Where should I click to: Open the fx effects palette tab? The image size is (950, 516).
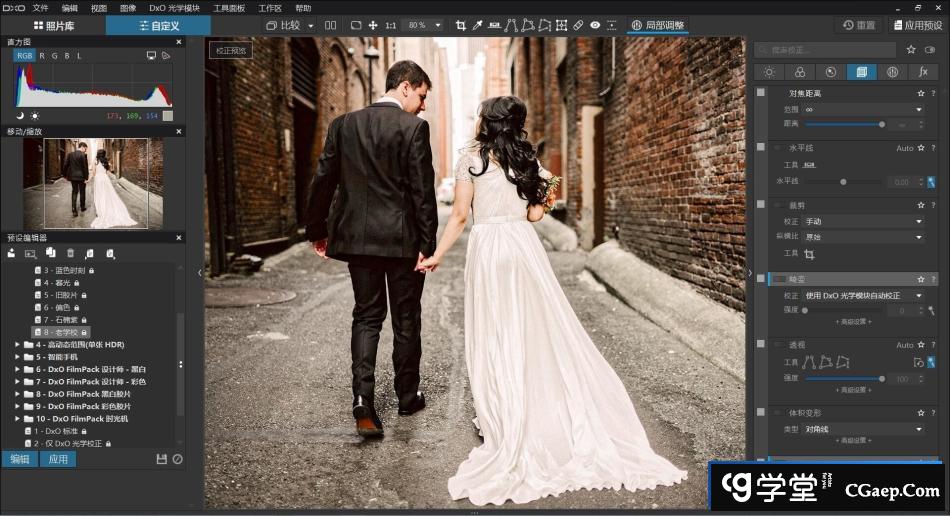(923, 72)
